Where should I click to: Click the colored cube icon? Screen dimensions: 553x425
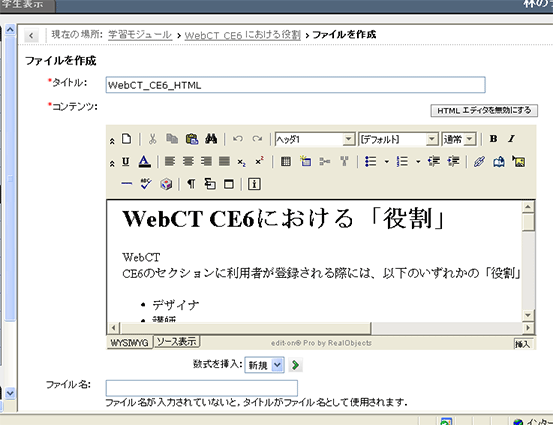coord(166,184)
